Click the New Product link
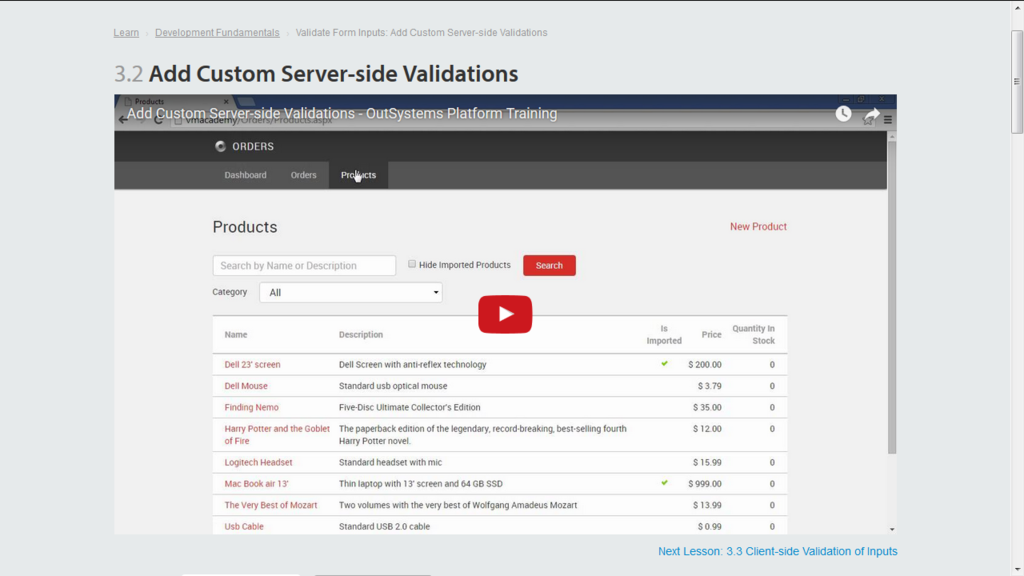This screenshot has width=1024, height=576. 758,227
